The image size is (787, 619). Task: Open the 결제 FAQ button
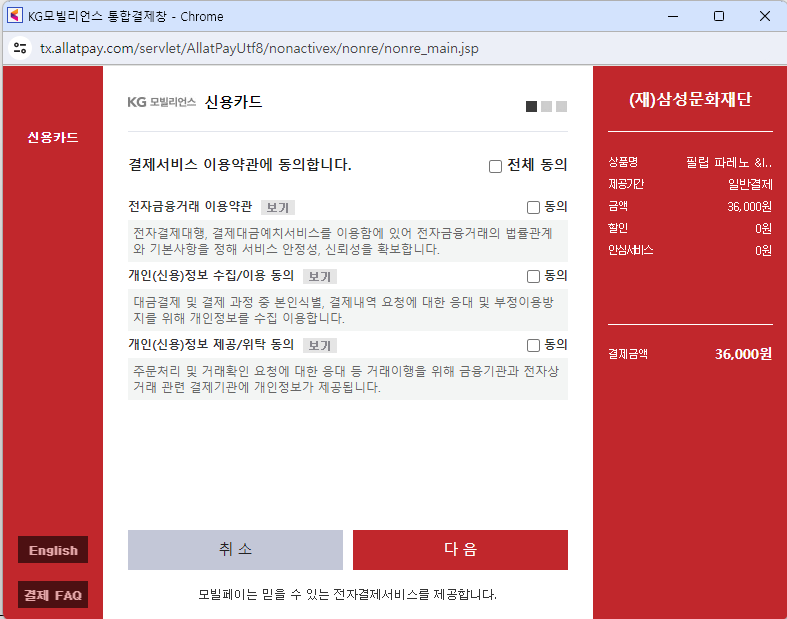53,594
